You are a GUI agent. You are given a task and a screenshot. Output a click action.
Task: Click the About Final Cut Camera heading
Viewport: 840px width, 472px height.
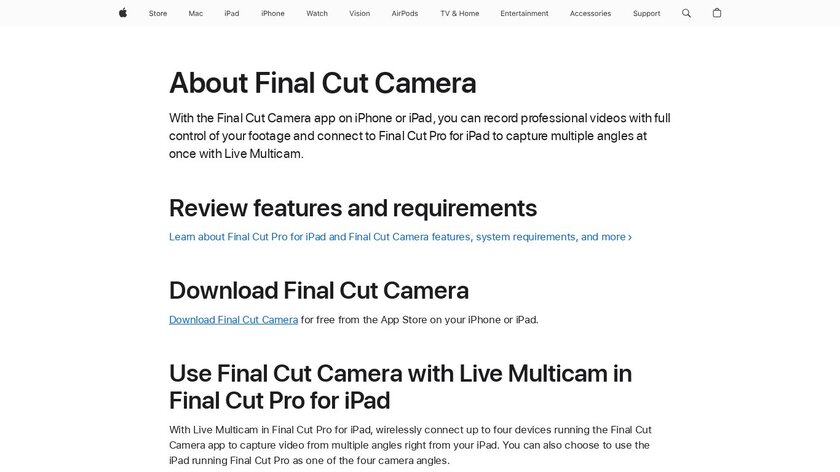(x=322, y=83)
